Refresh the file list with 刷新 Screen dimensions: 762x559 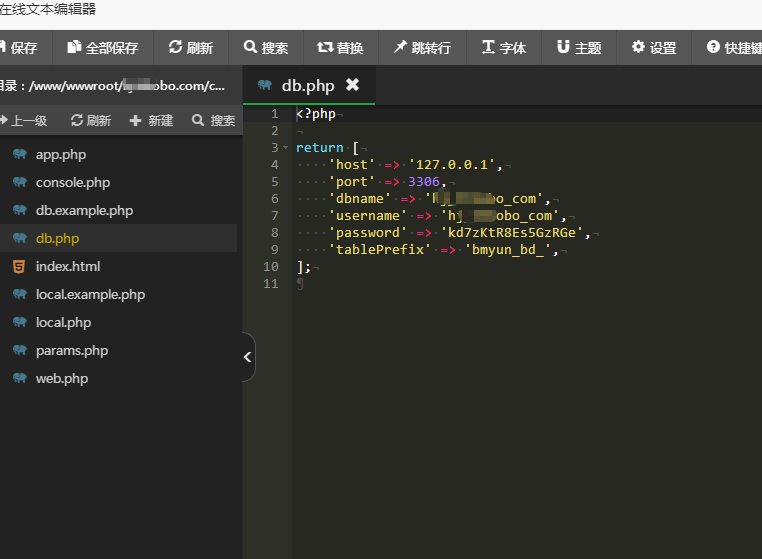(91, 120)
